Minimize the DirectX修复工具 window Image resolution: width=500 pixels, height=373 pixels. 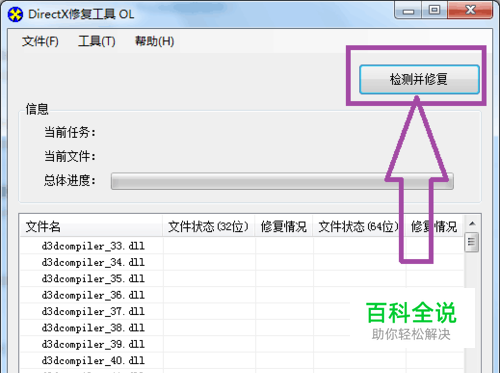[x=408, y=10]
